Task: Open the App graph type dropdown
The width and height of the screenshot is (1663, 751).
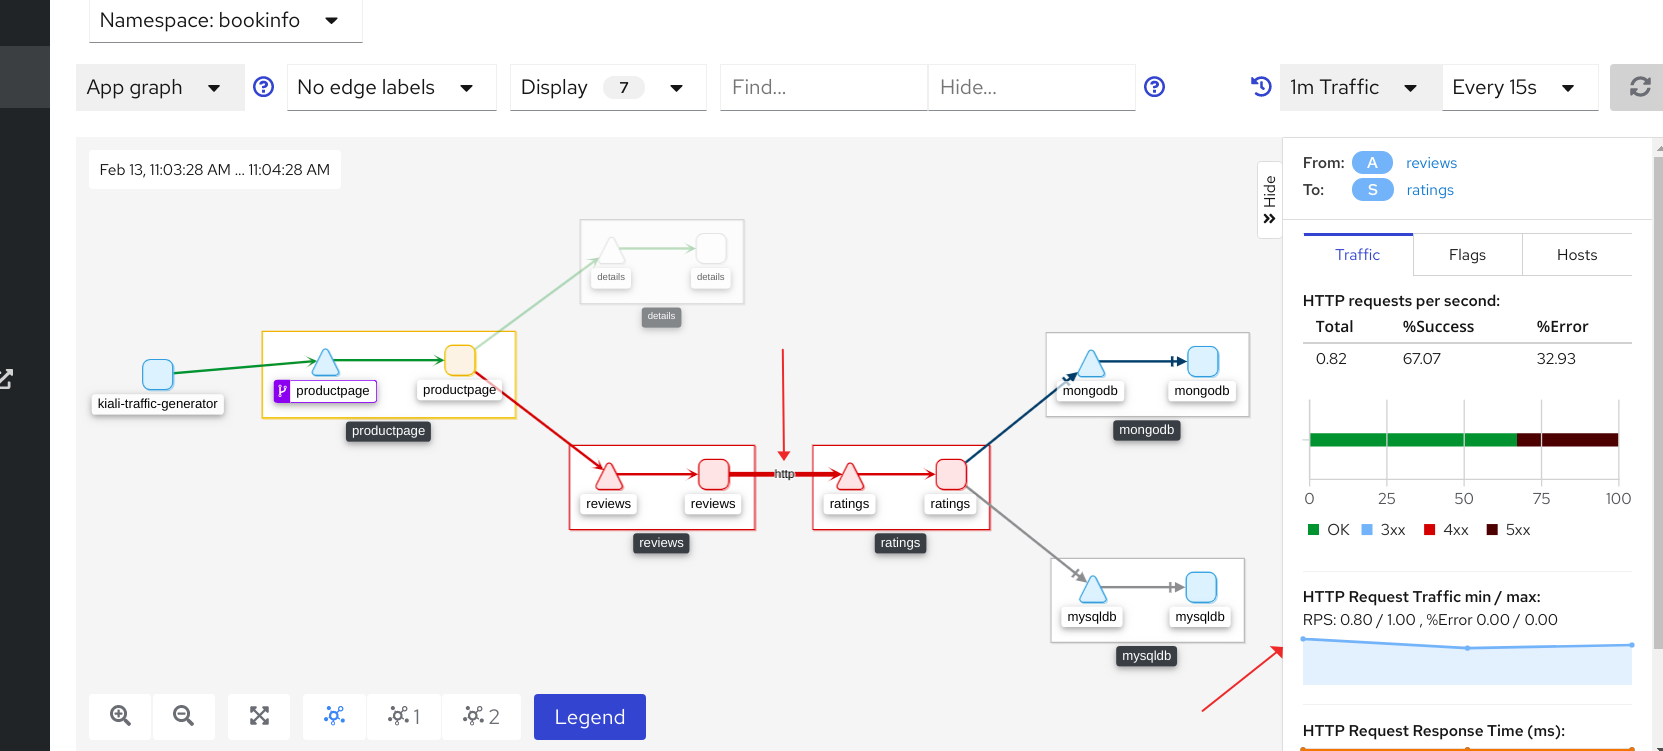Action: tap(160, 87)
